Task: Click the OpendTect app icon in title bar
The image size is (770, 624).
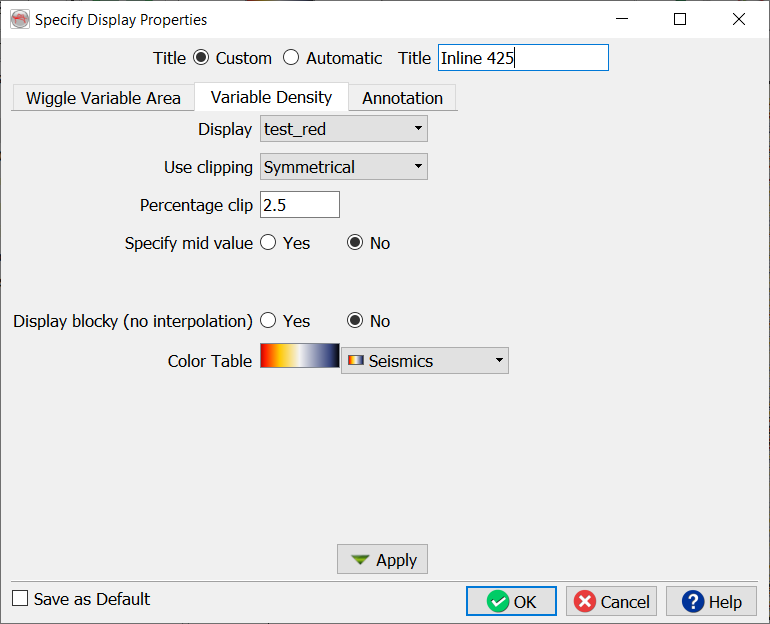Action: click(x=19, y=19)
